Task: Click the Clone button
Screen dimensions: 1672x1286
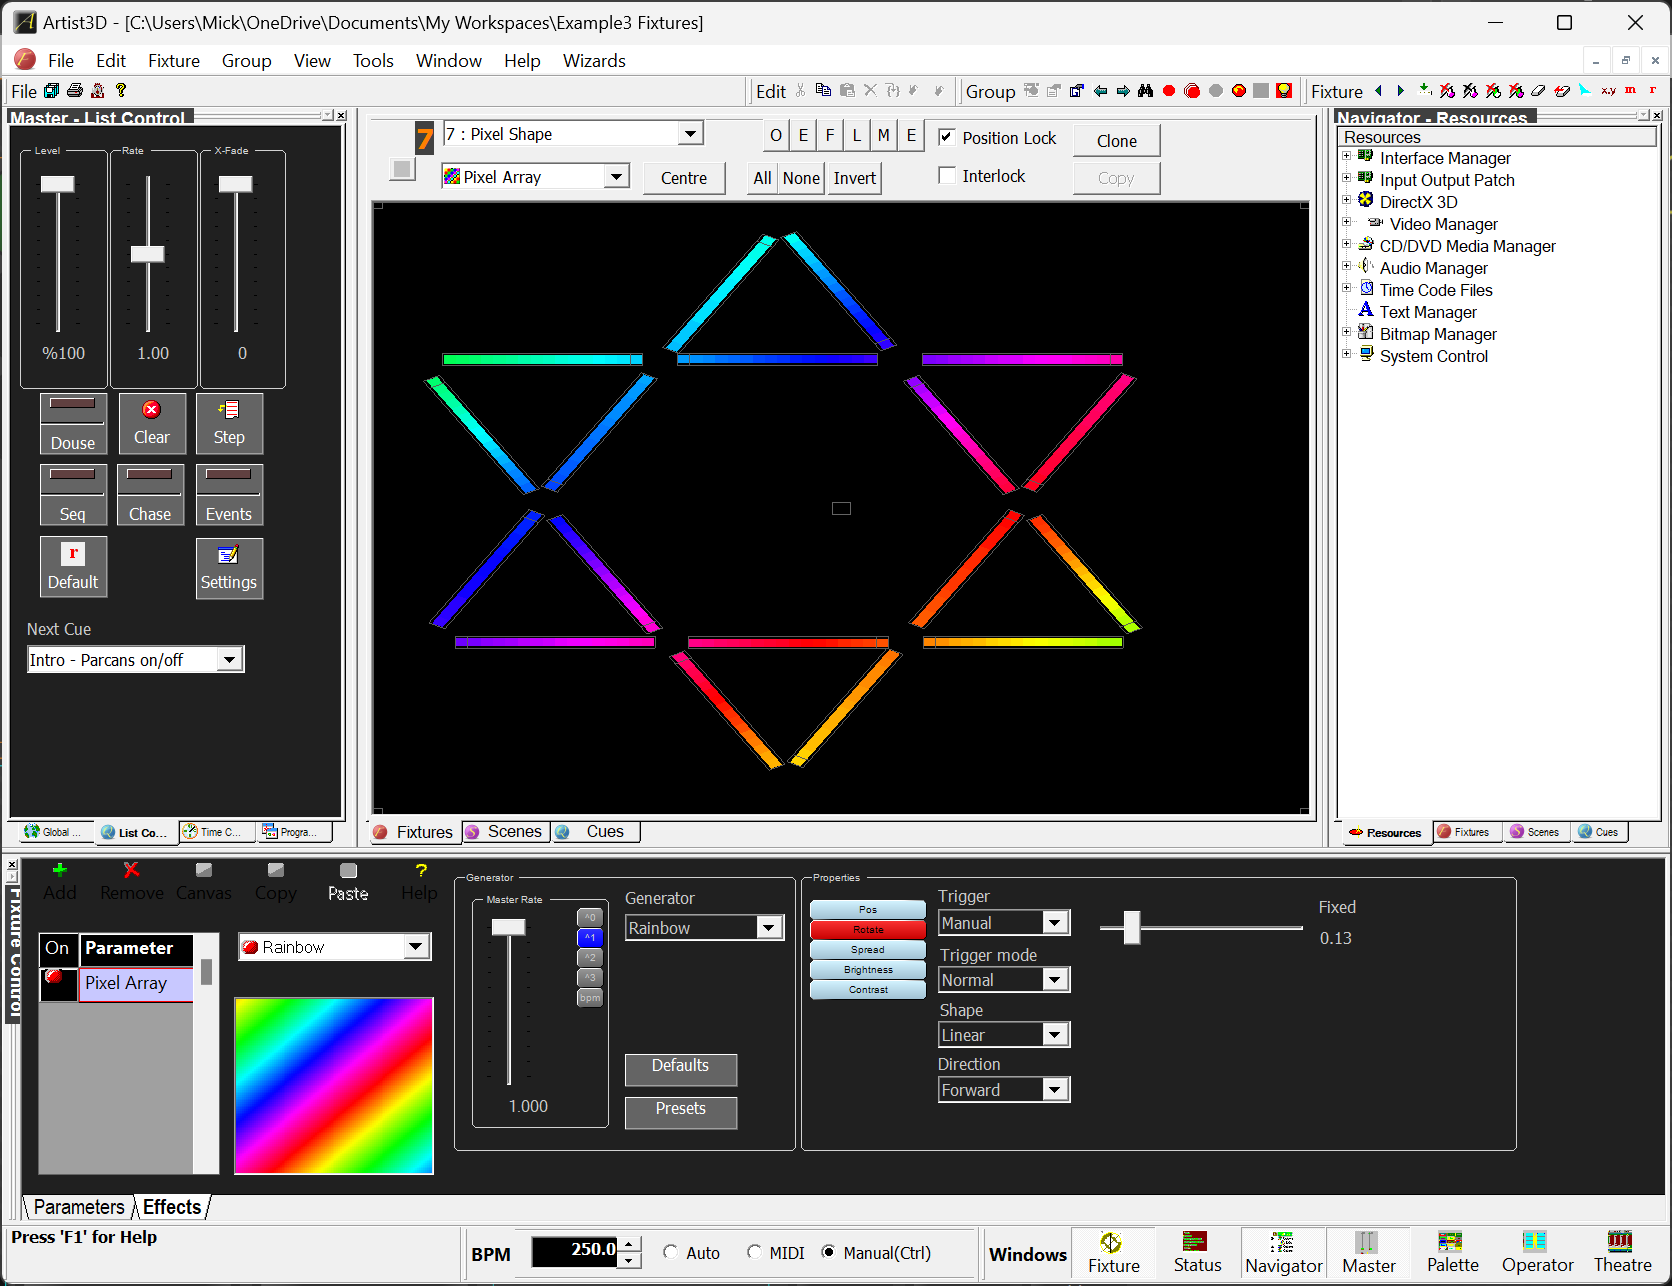Action: [1116, 141]
